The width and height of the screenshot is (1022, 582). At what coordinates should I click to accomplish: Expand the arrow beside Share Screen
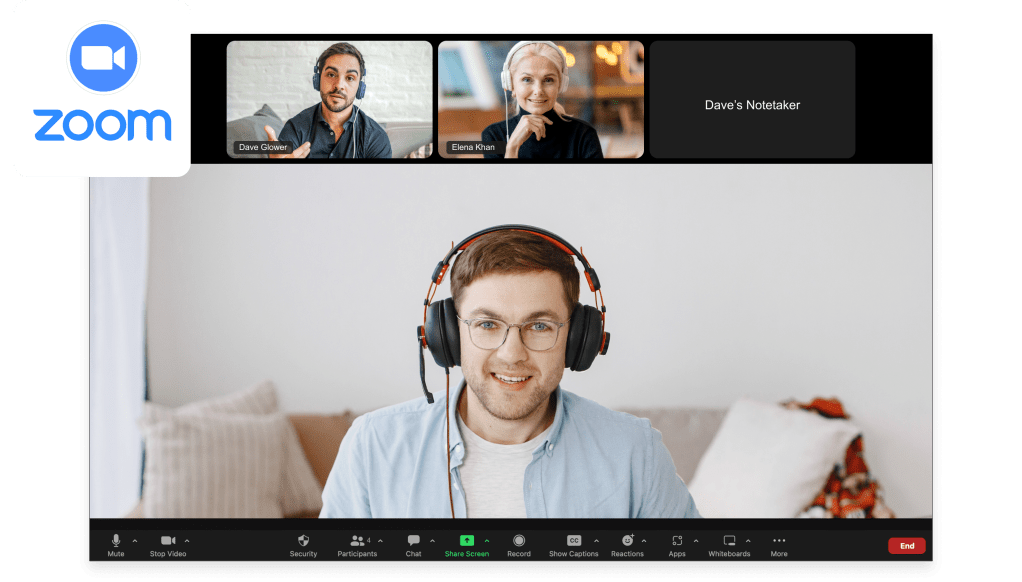click(487, 541)
